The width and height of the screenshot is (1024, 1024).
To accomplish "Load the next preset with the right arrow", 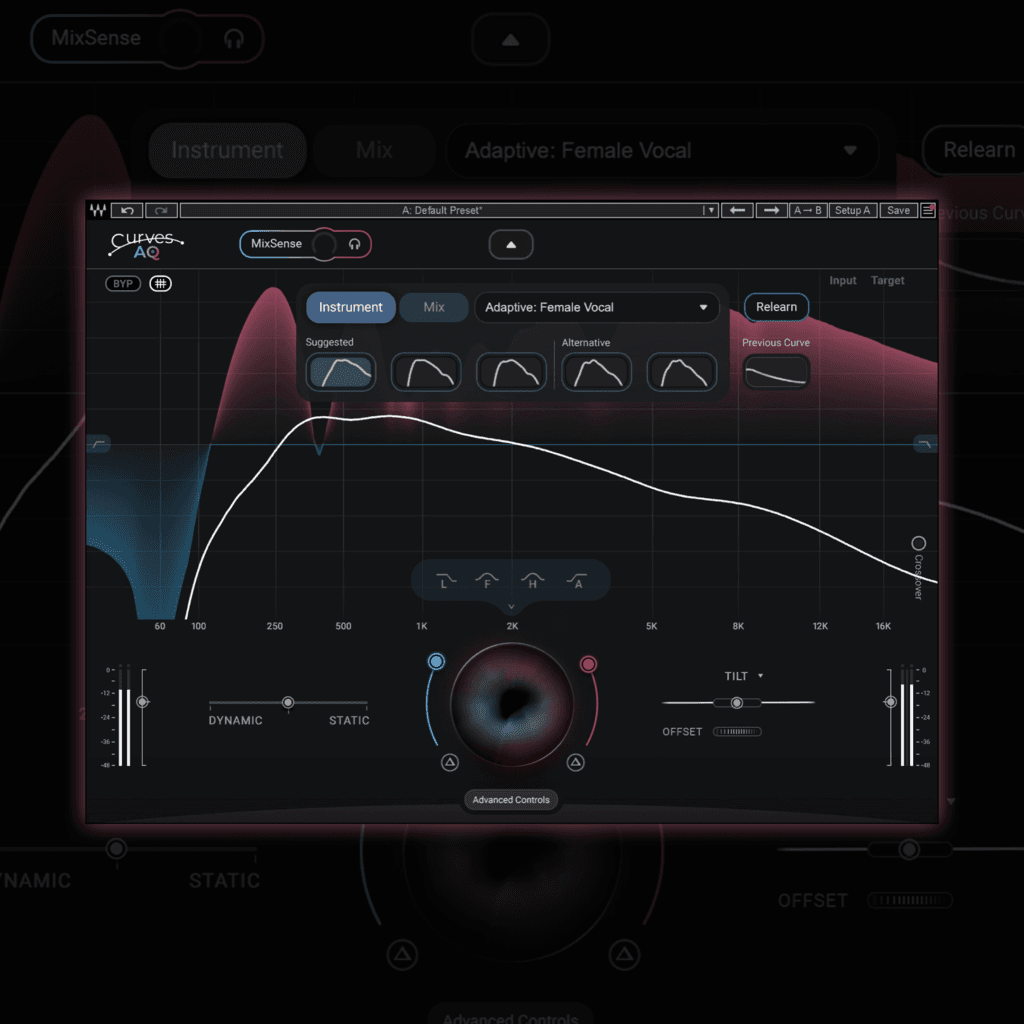I will point(771,210).
